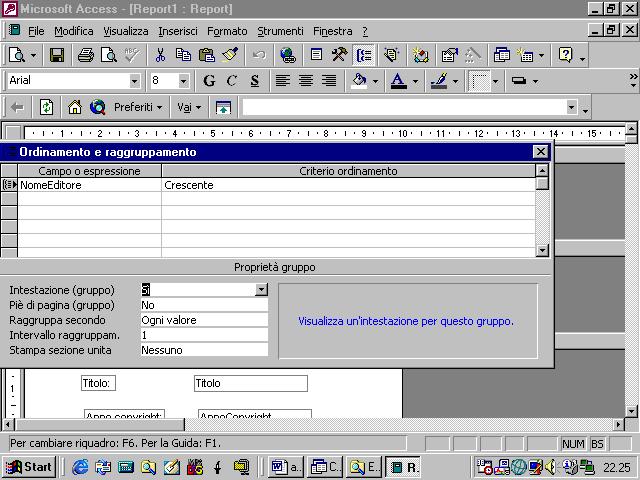640x480 pixels.
Task: Apply line/border color pen swatch
Action: click(439, 81)
